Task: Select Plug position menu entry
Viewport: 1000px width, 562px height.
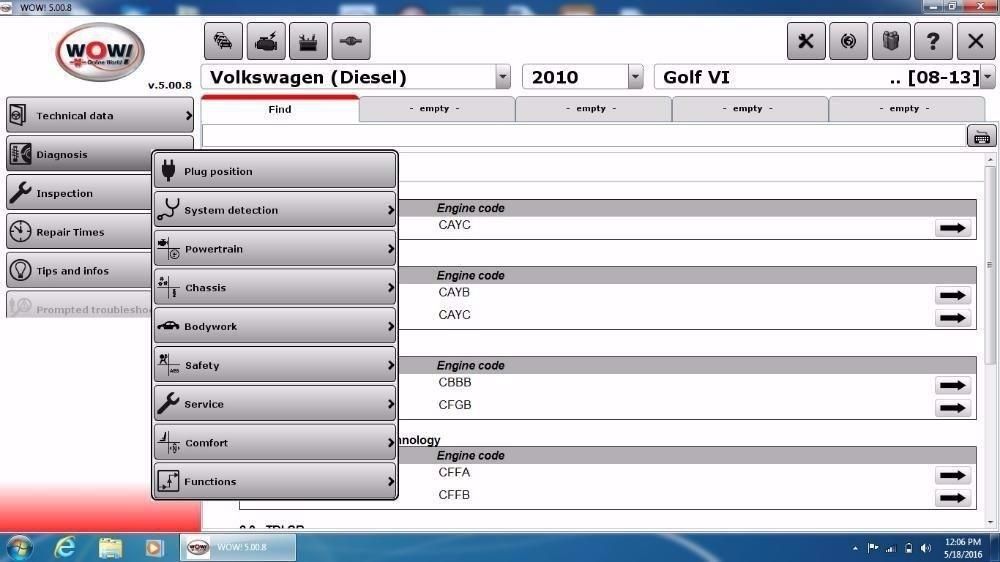Action: click(275, 171)
